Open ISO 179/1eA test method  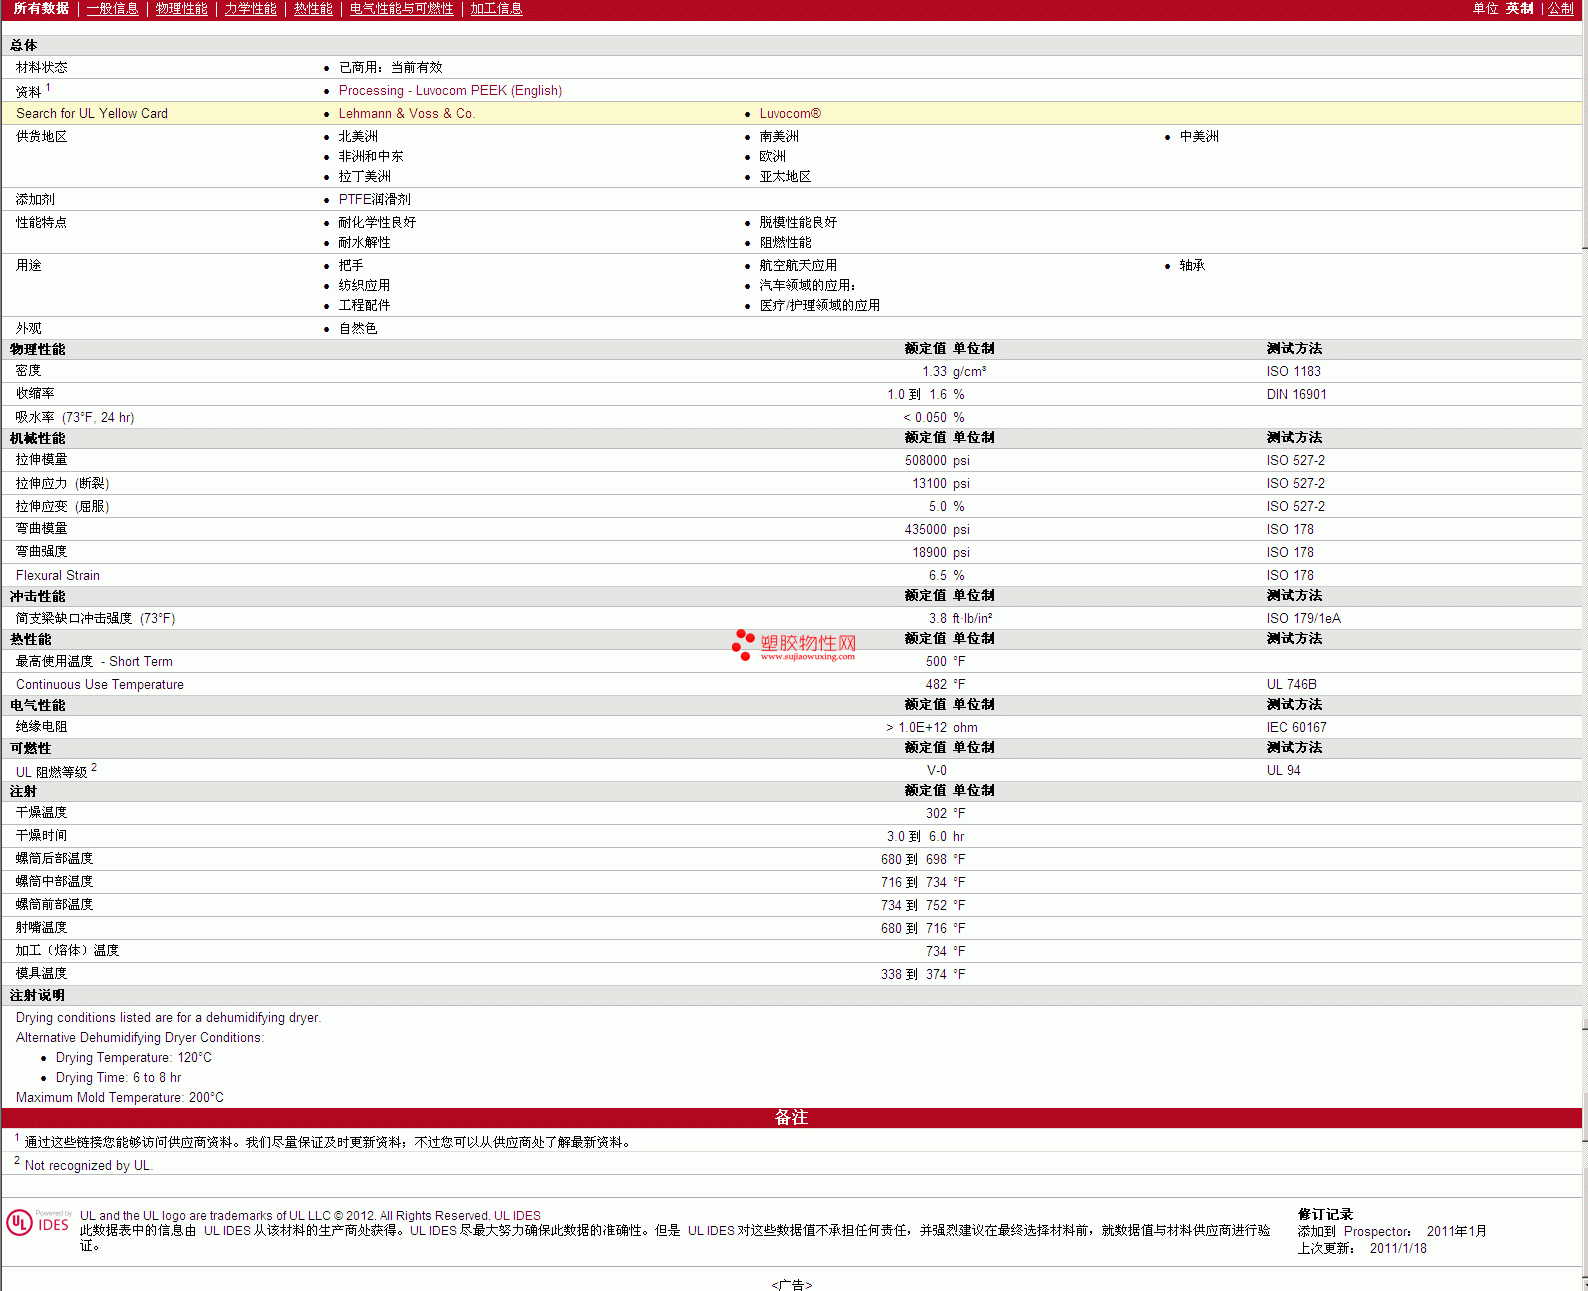click(1304, 619)
